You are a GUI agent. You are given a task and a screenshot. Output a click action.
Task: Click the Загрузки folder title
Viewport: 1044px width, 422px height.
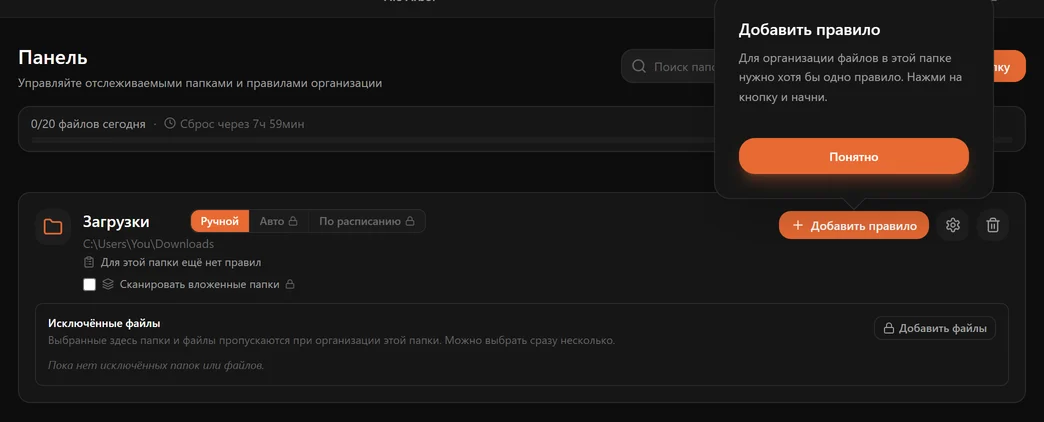116,222
